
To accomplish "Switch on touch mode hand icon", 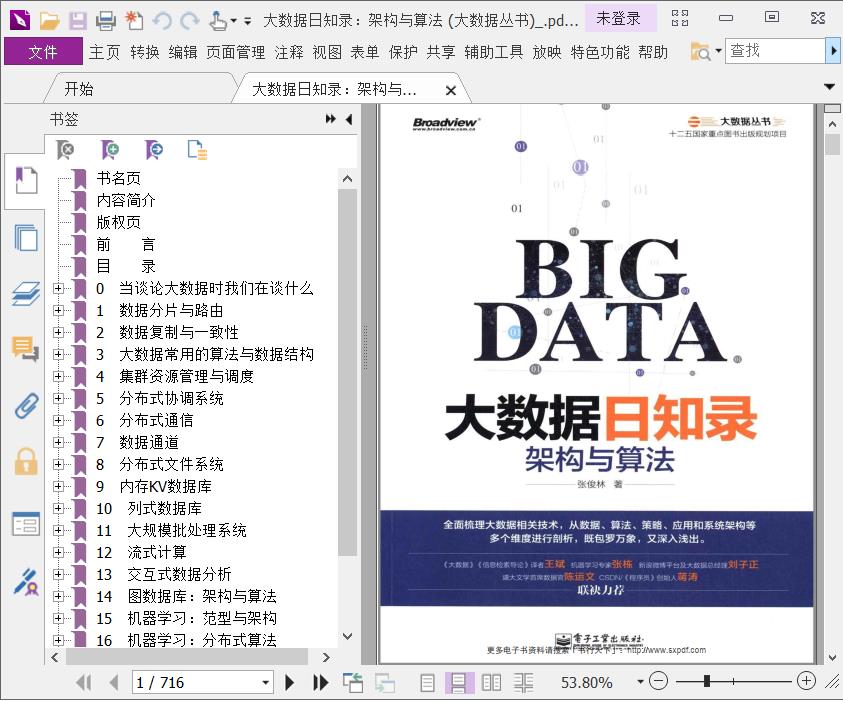I will 218,21.
